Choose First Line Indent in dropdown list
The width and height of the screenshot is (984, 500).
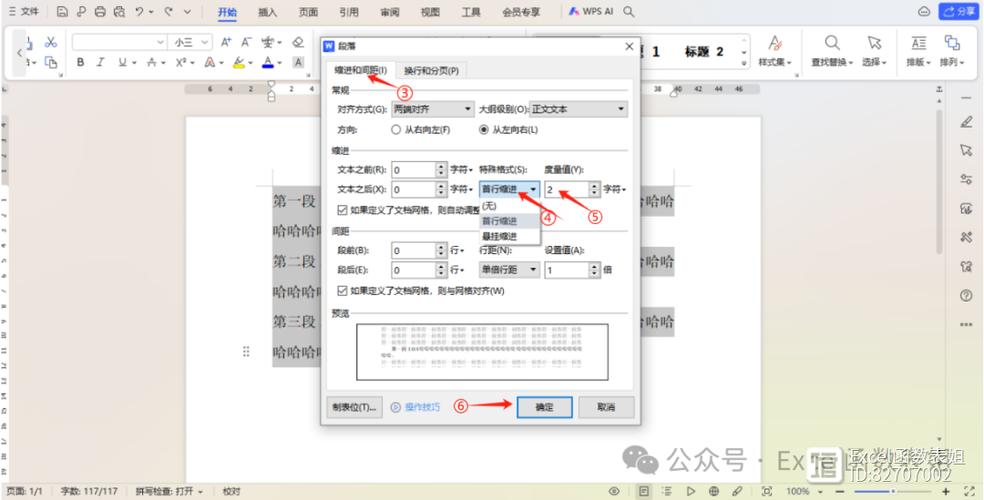pyautogui.click(x=509, y=221)
